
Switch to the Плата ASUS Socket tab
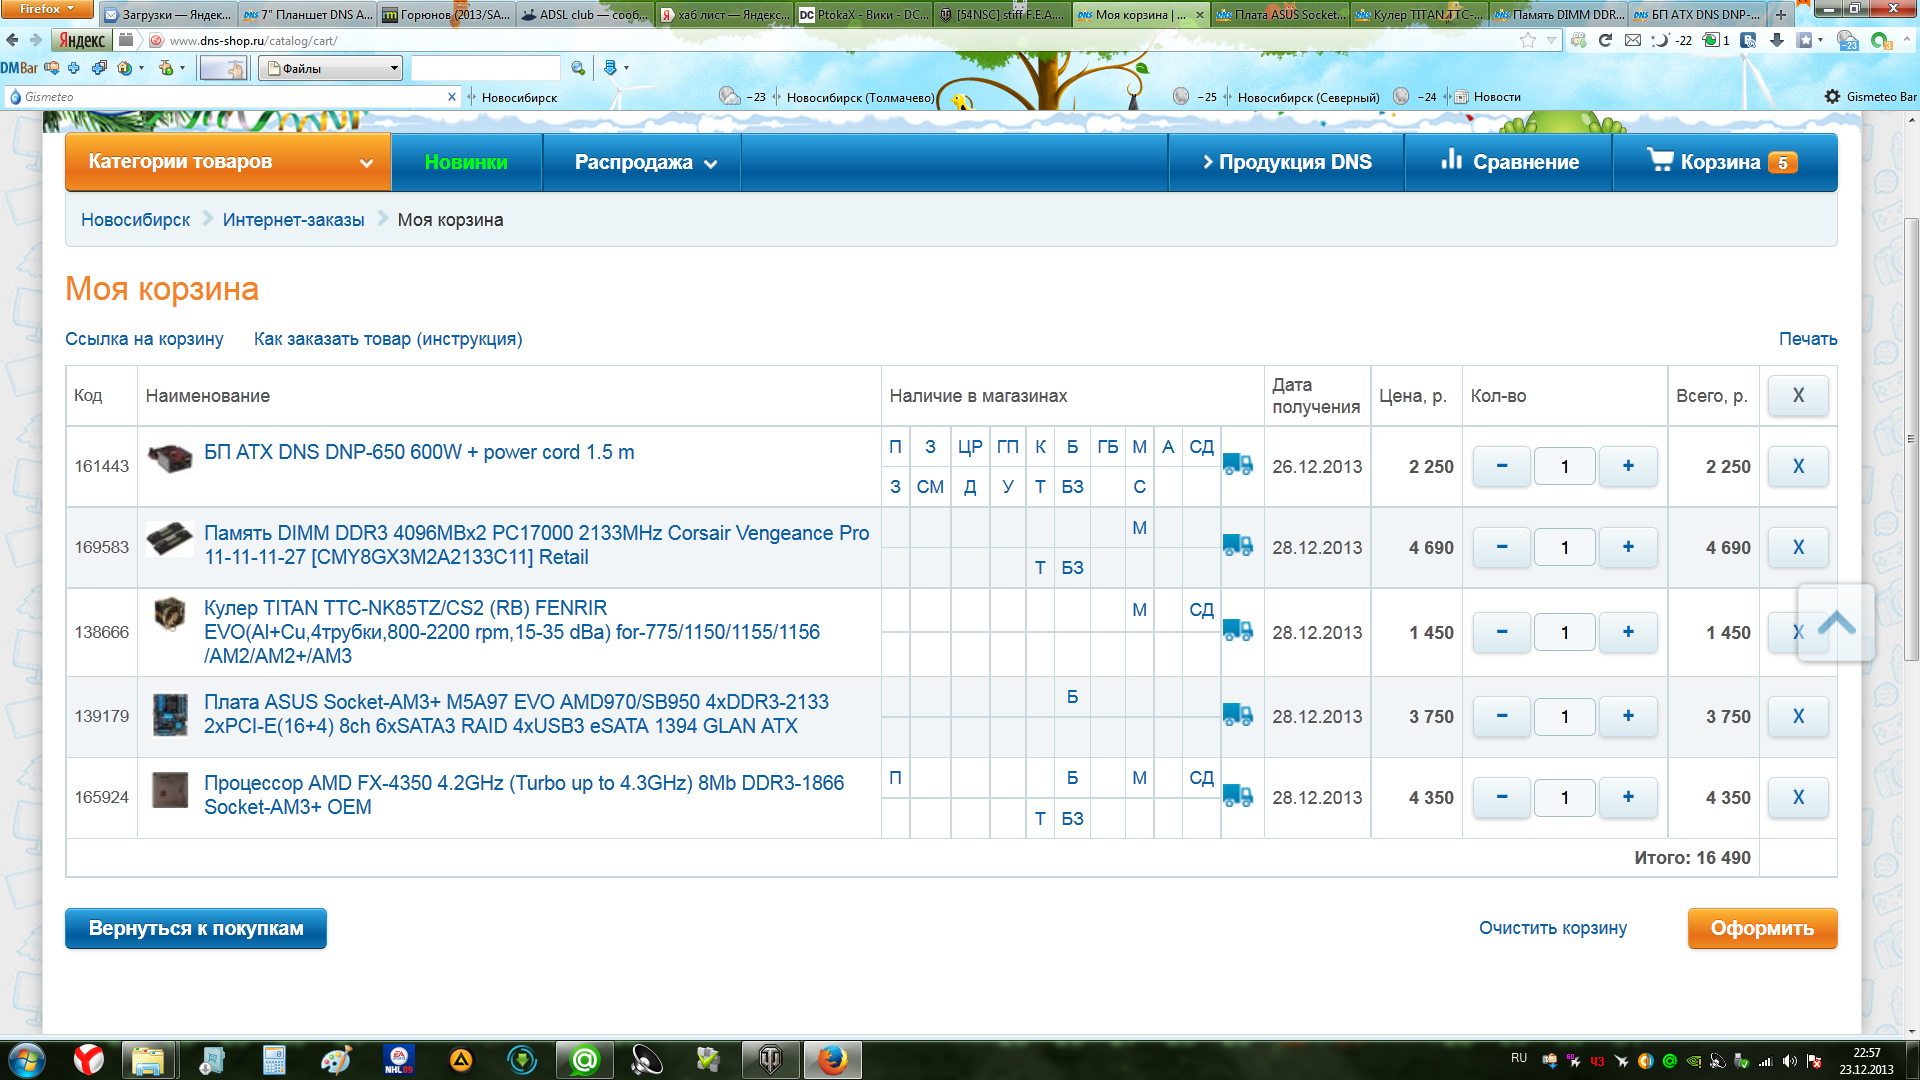1280,14
